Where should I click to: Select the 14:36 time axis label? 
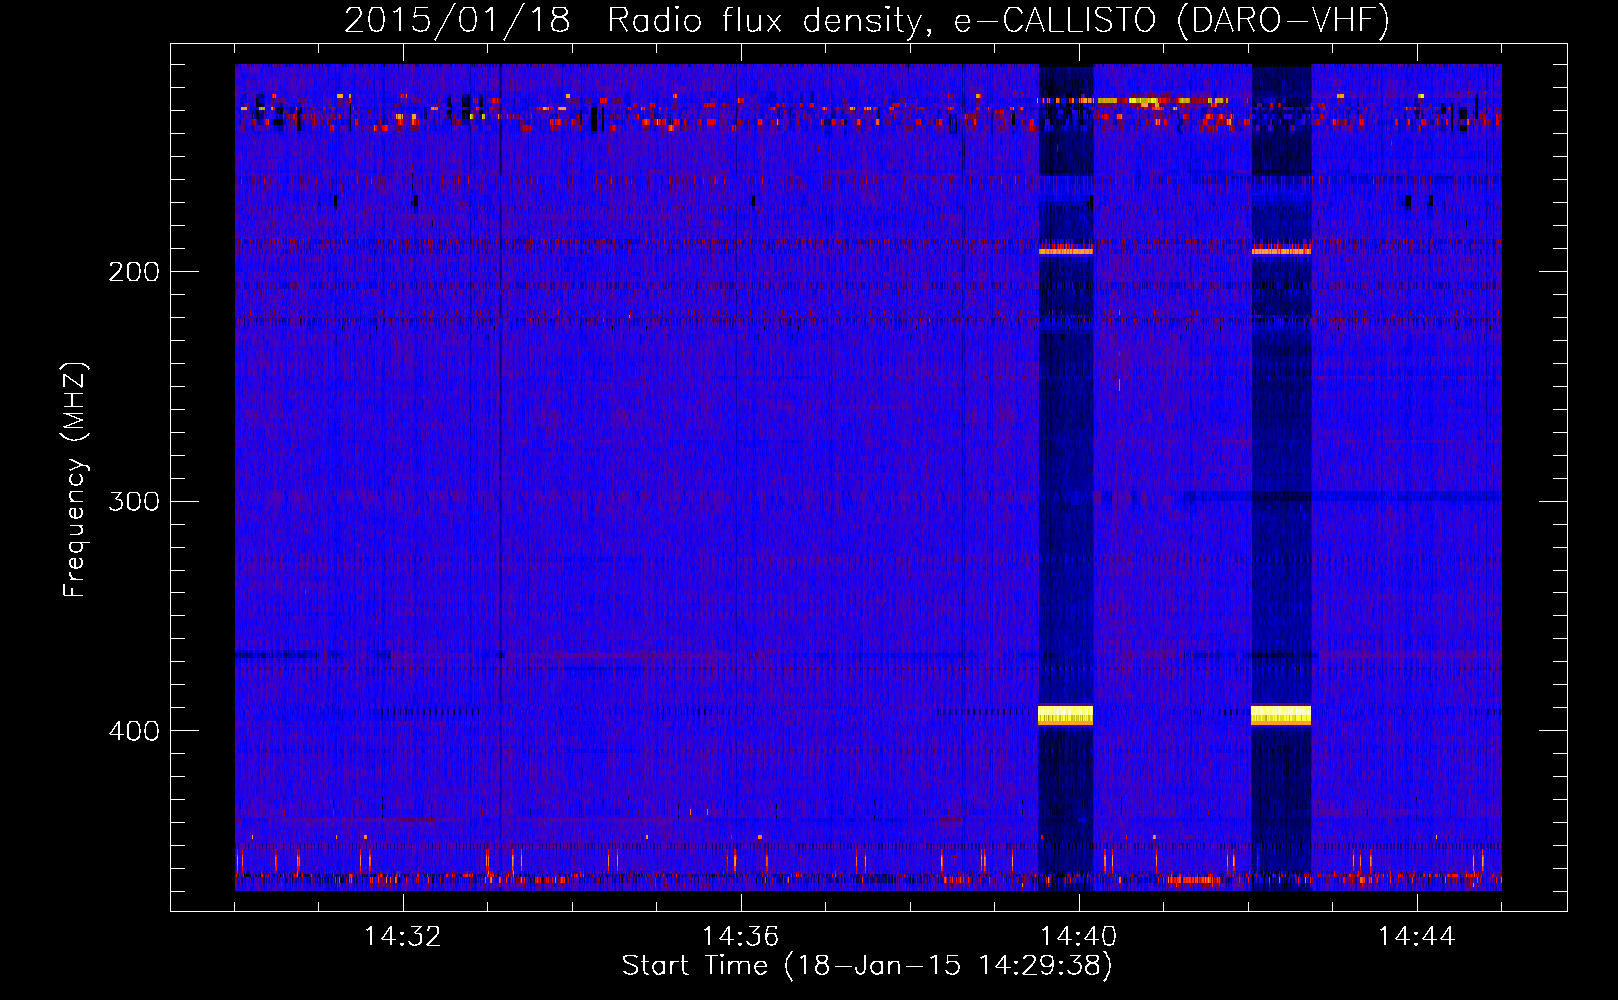tap(741, 936)
